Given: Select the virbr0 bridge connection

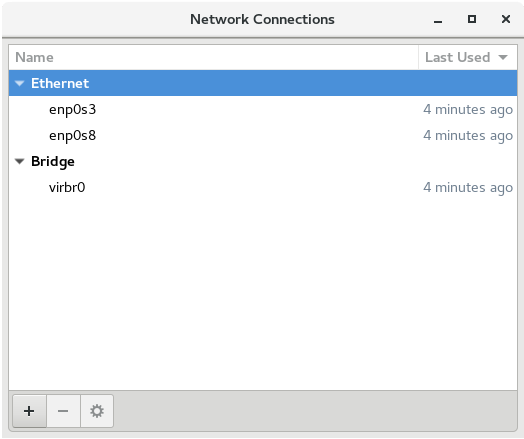Looking at the screenshot, I should (x=263, y=188).
